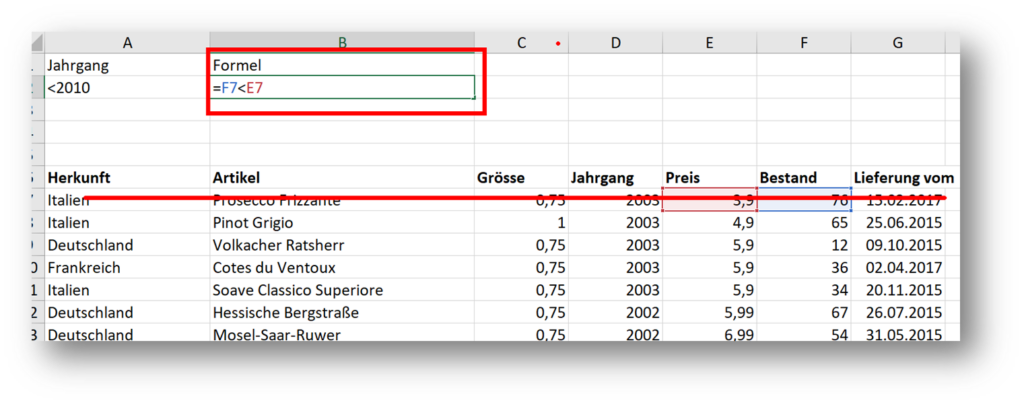
Task: Click the formula cell containing =F7<E7
Action: [340, 88]
